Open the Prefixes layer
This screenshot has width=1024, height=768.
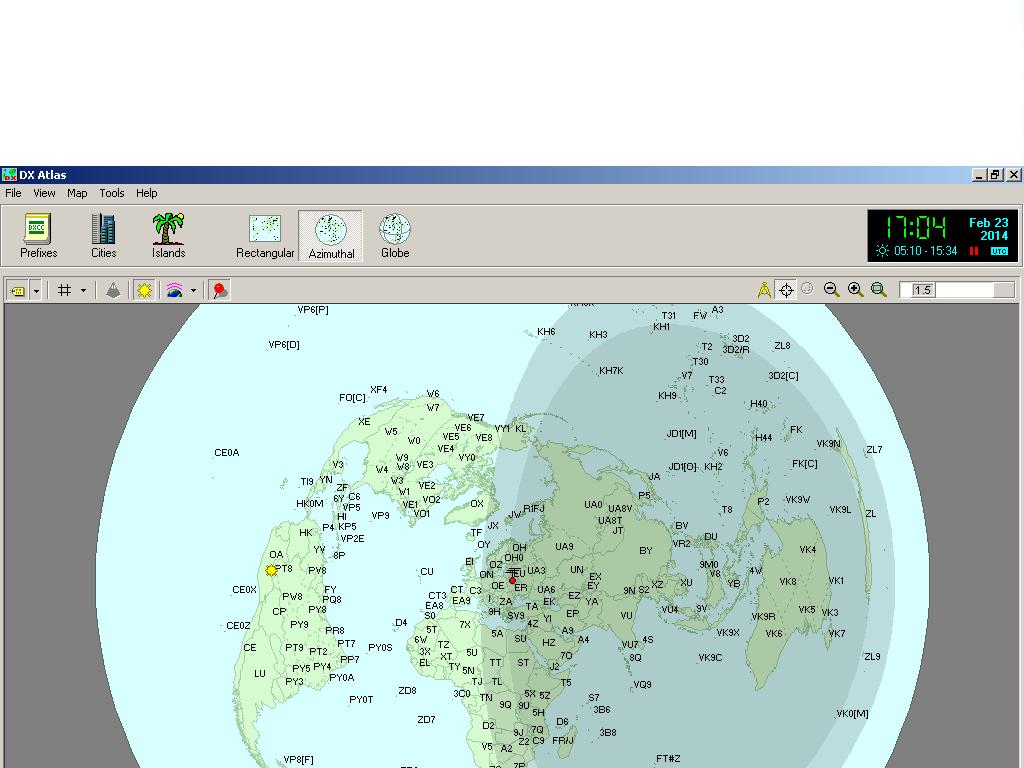coord(38,236)
